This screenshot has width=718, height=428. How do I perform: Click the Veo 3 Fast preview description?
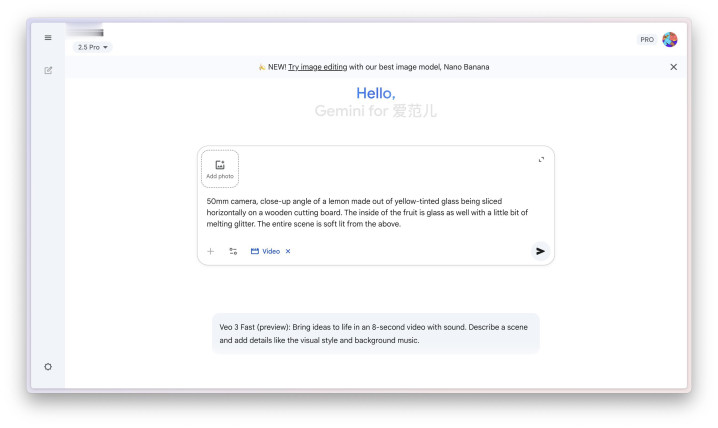tap(375, 334)
